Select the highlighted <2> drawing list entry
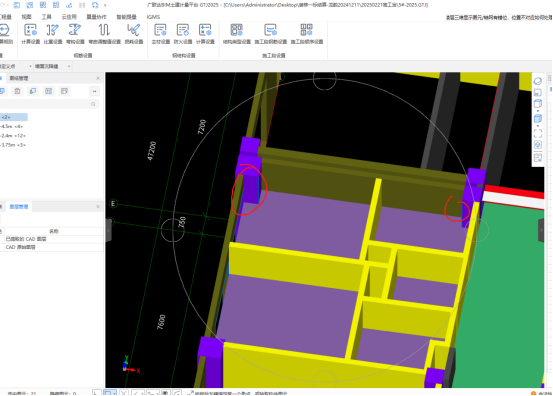 [14, 117]
